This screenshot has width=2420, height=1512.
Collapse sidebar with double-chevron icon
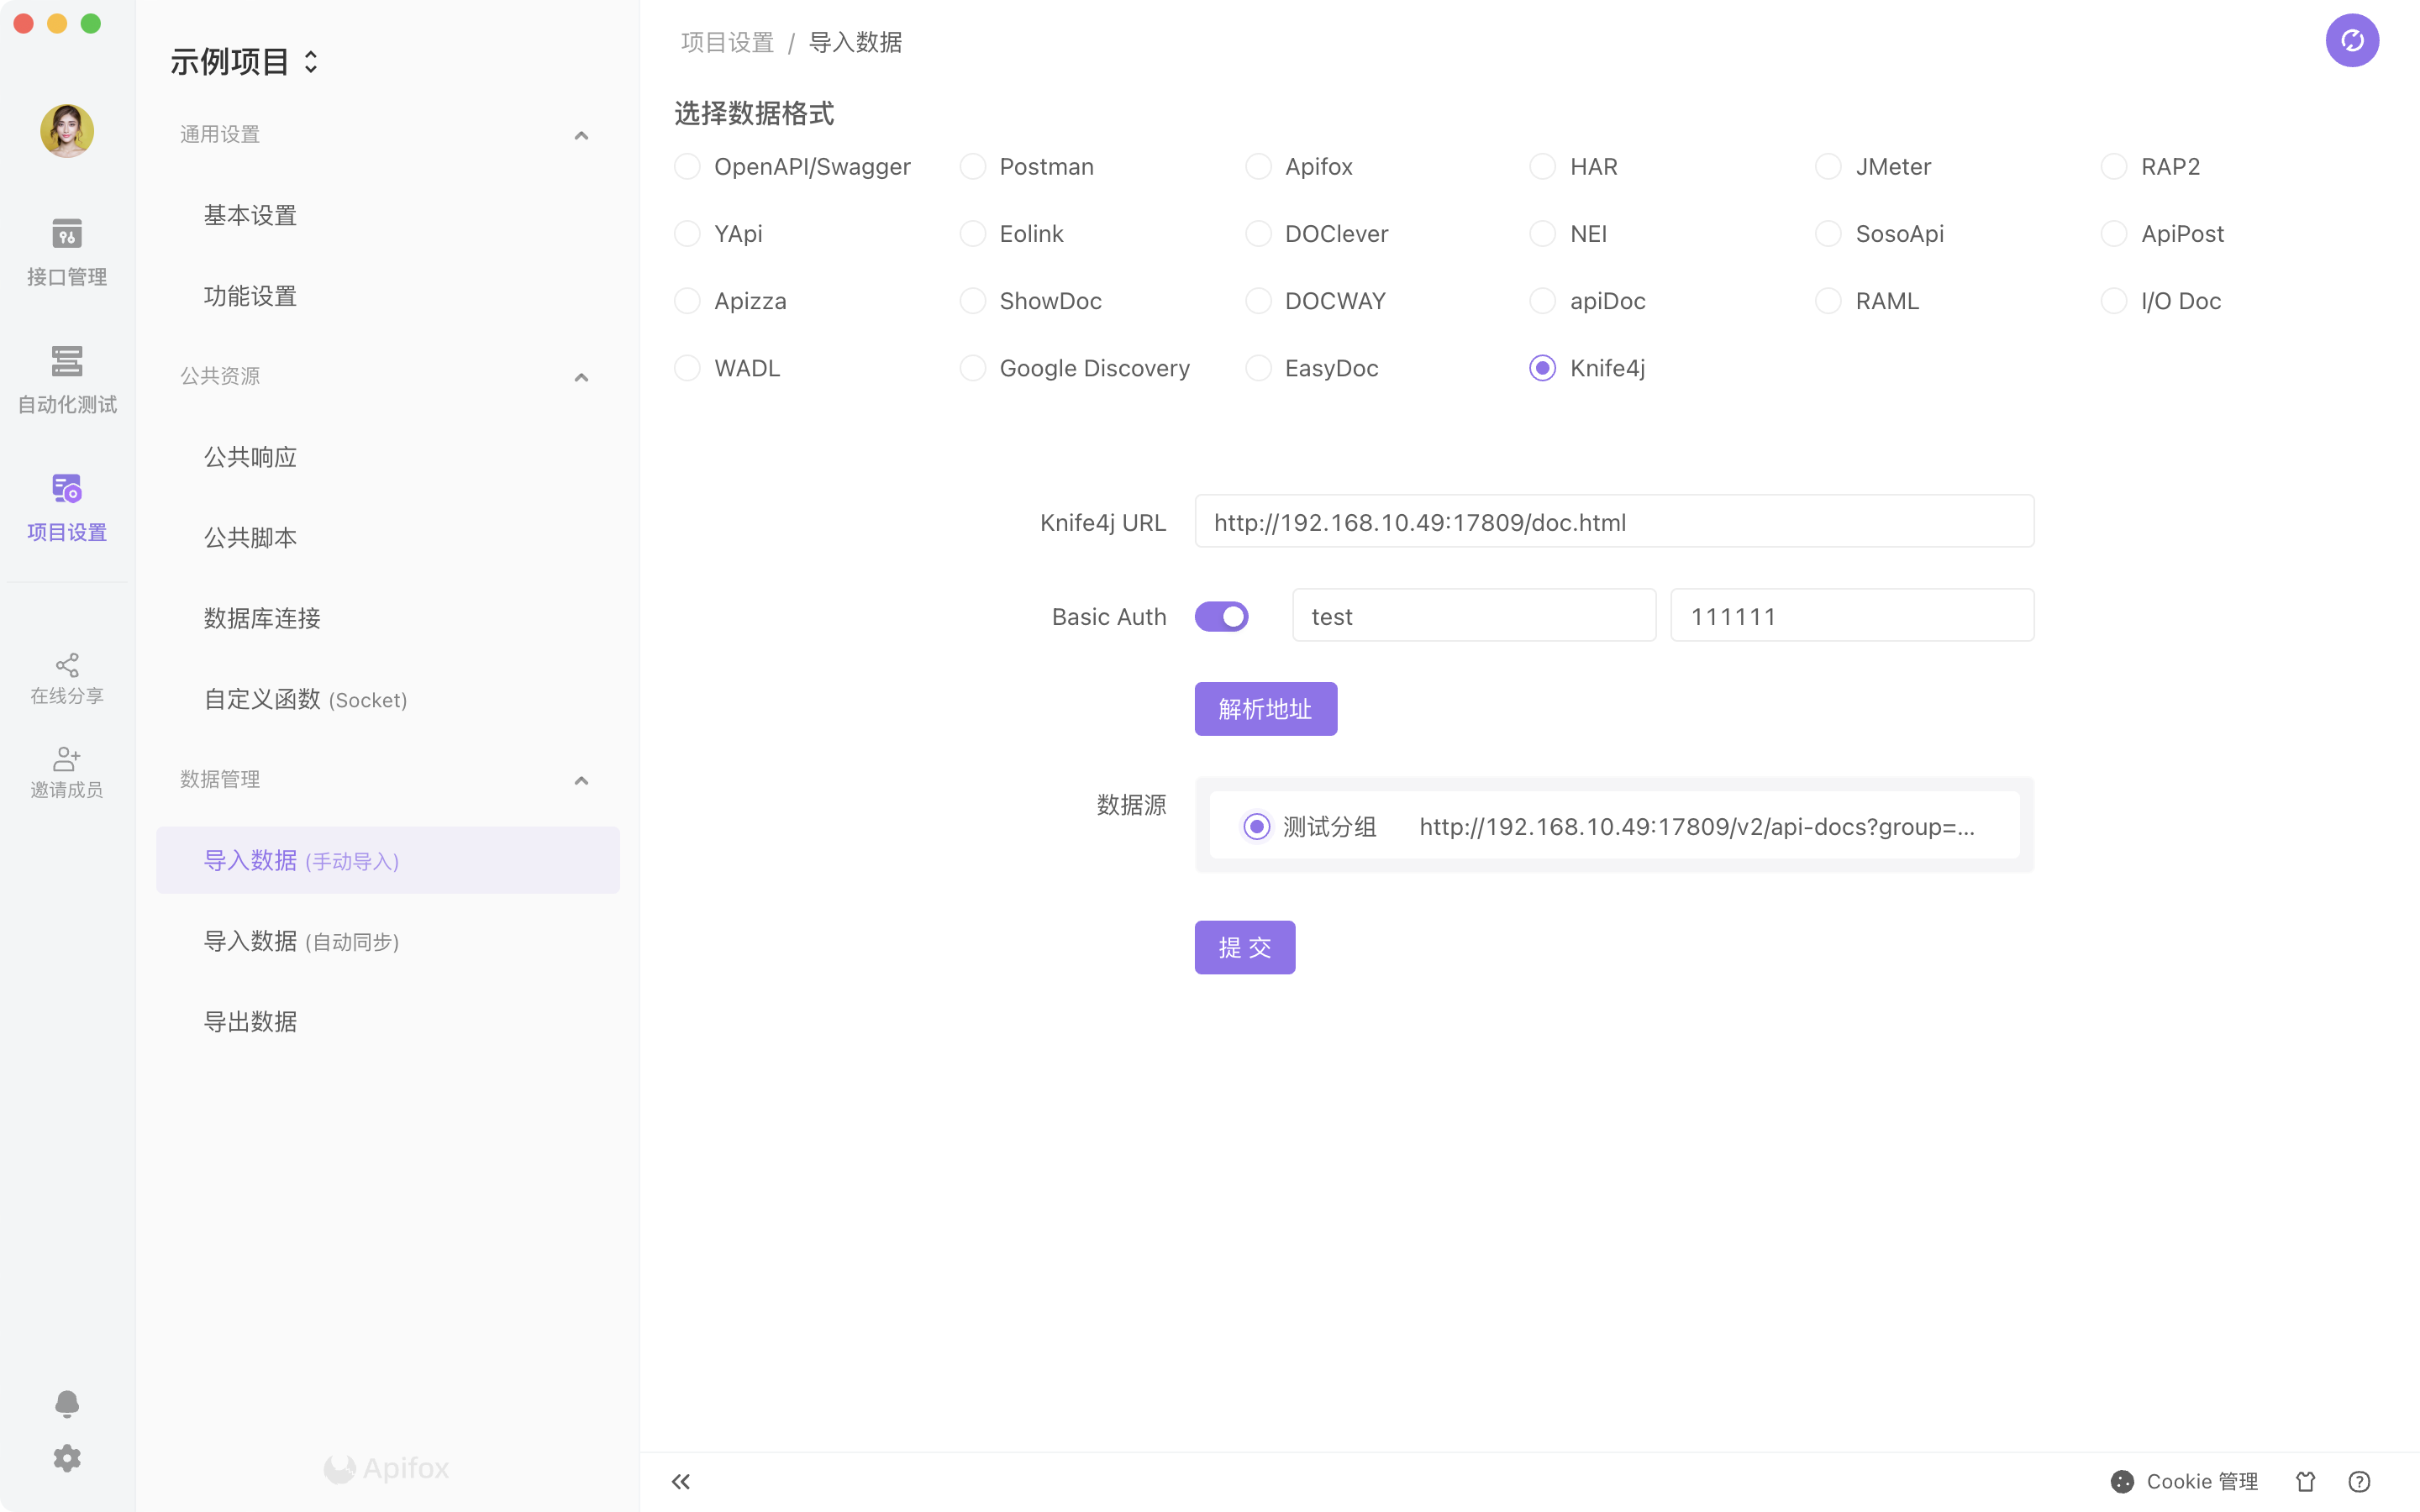(681, 1481)
